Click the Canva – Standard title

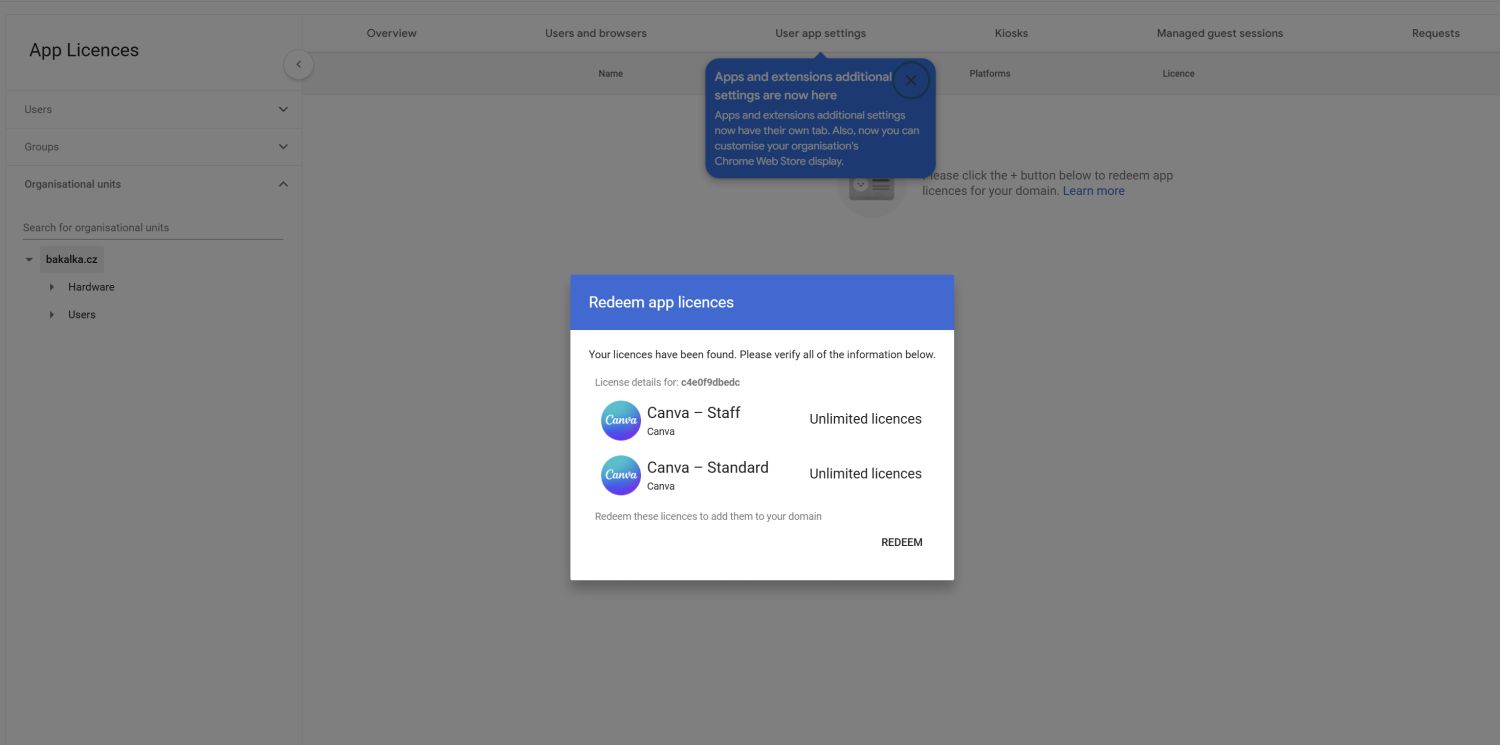pyautogui.click(x=708, y=468)
